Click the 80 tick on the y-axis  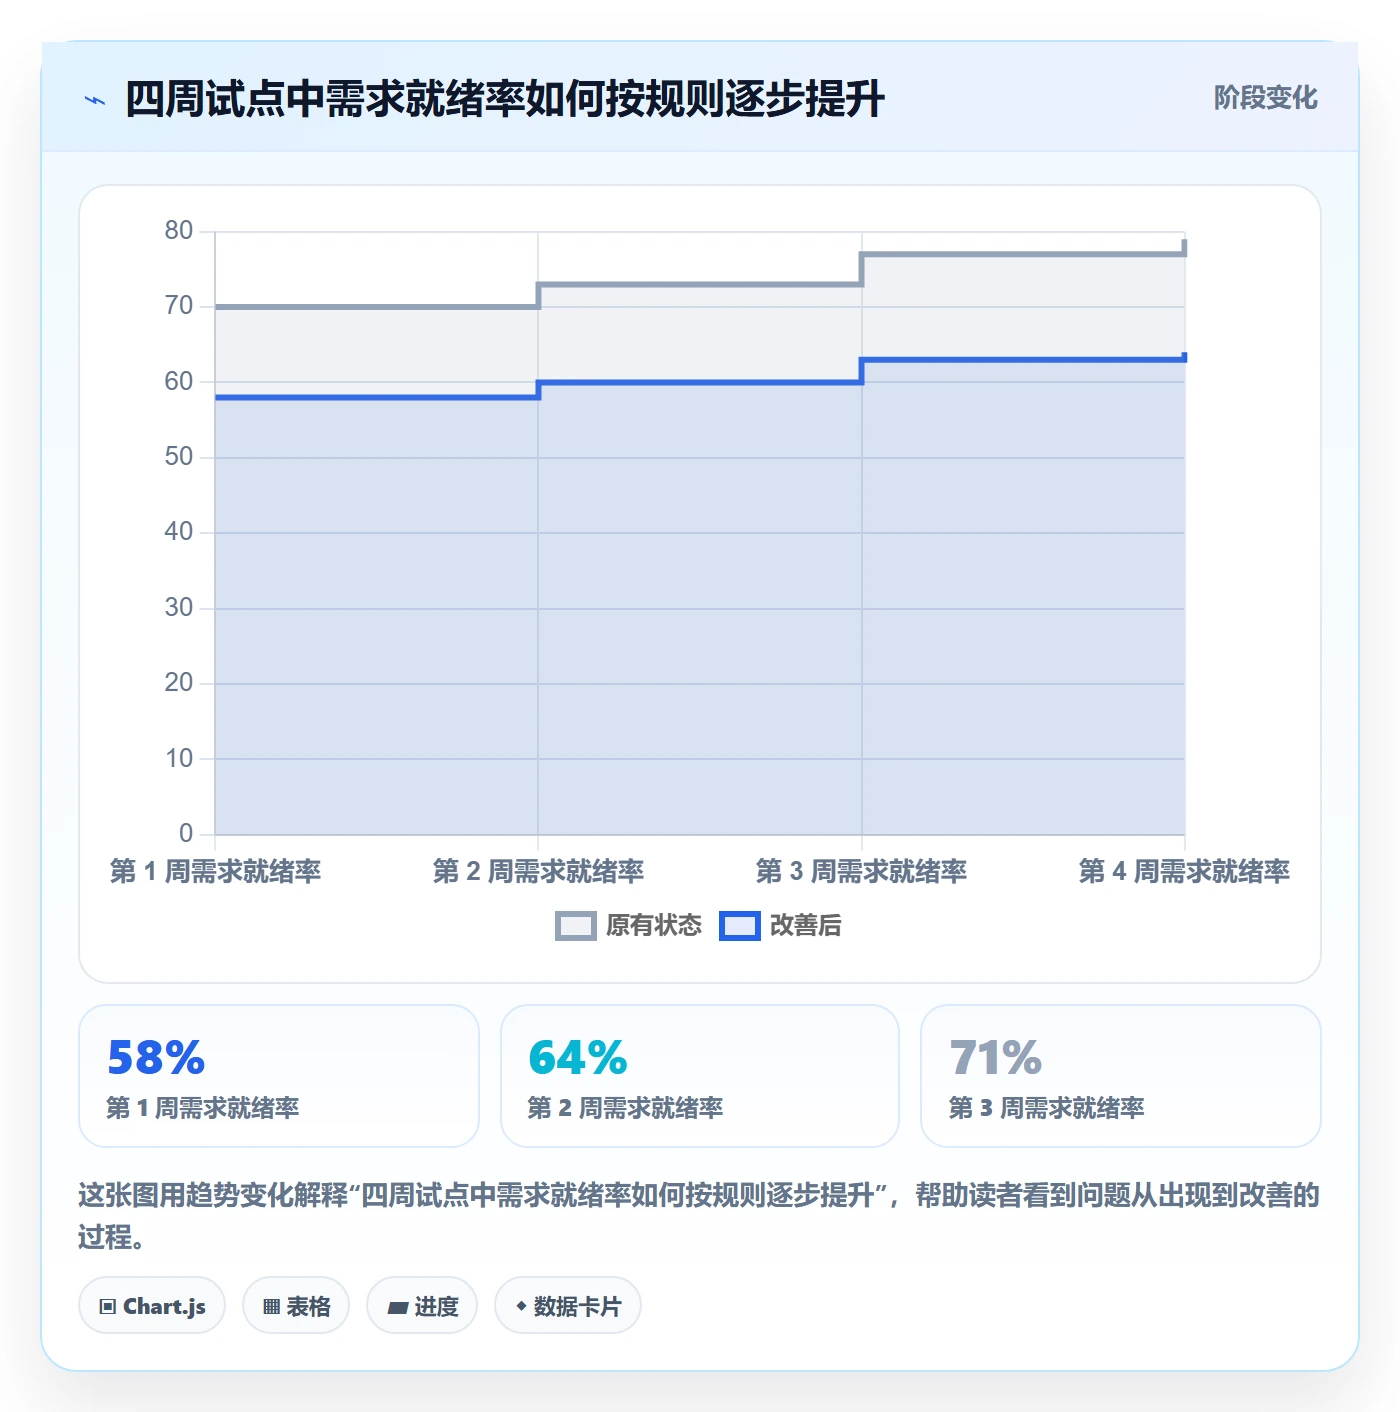coord(179,231)
